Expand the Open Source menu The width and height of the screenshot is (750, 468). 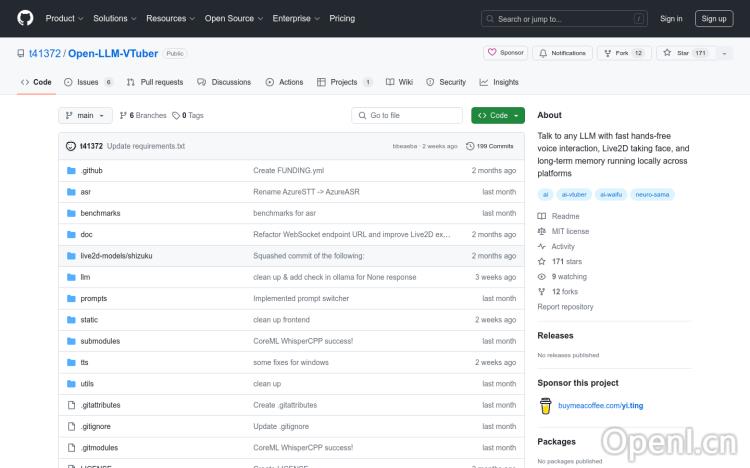tap(233, 18)
